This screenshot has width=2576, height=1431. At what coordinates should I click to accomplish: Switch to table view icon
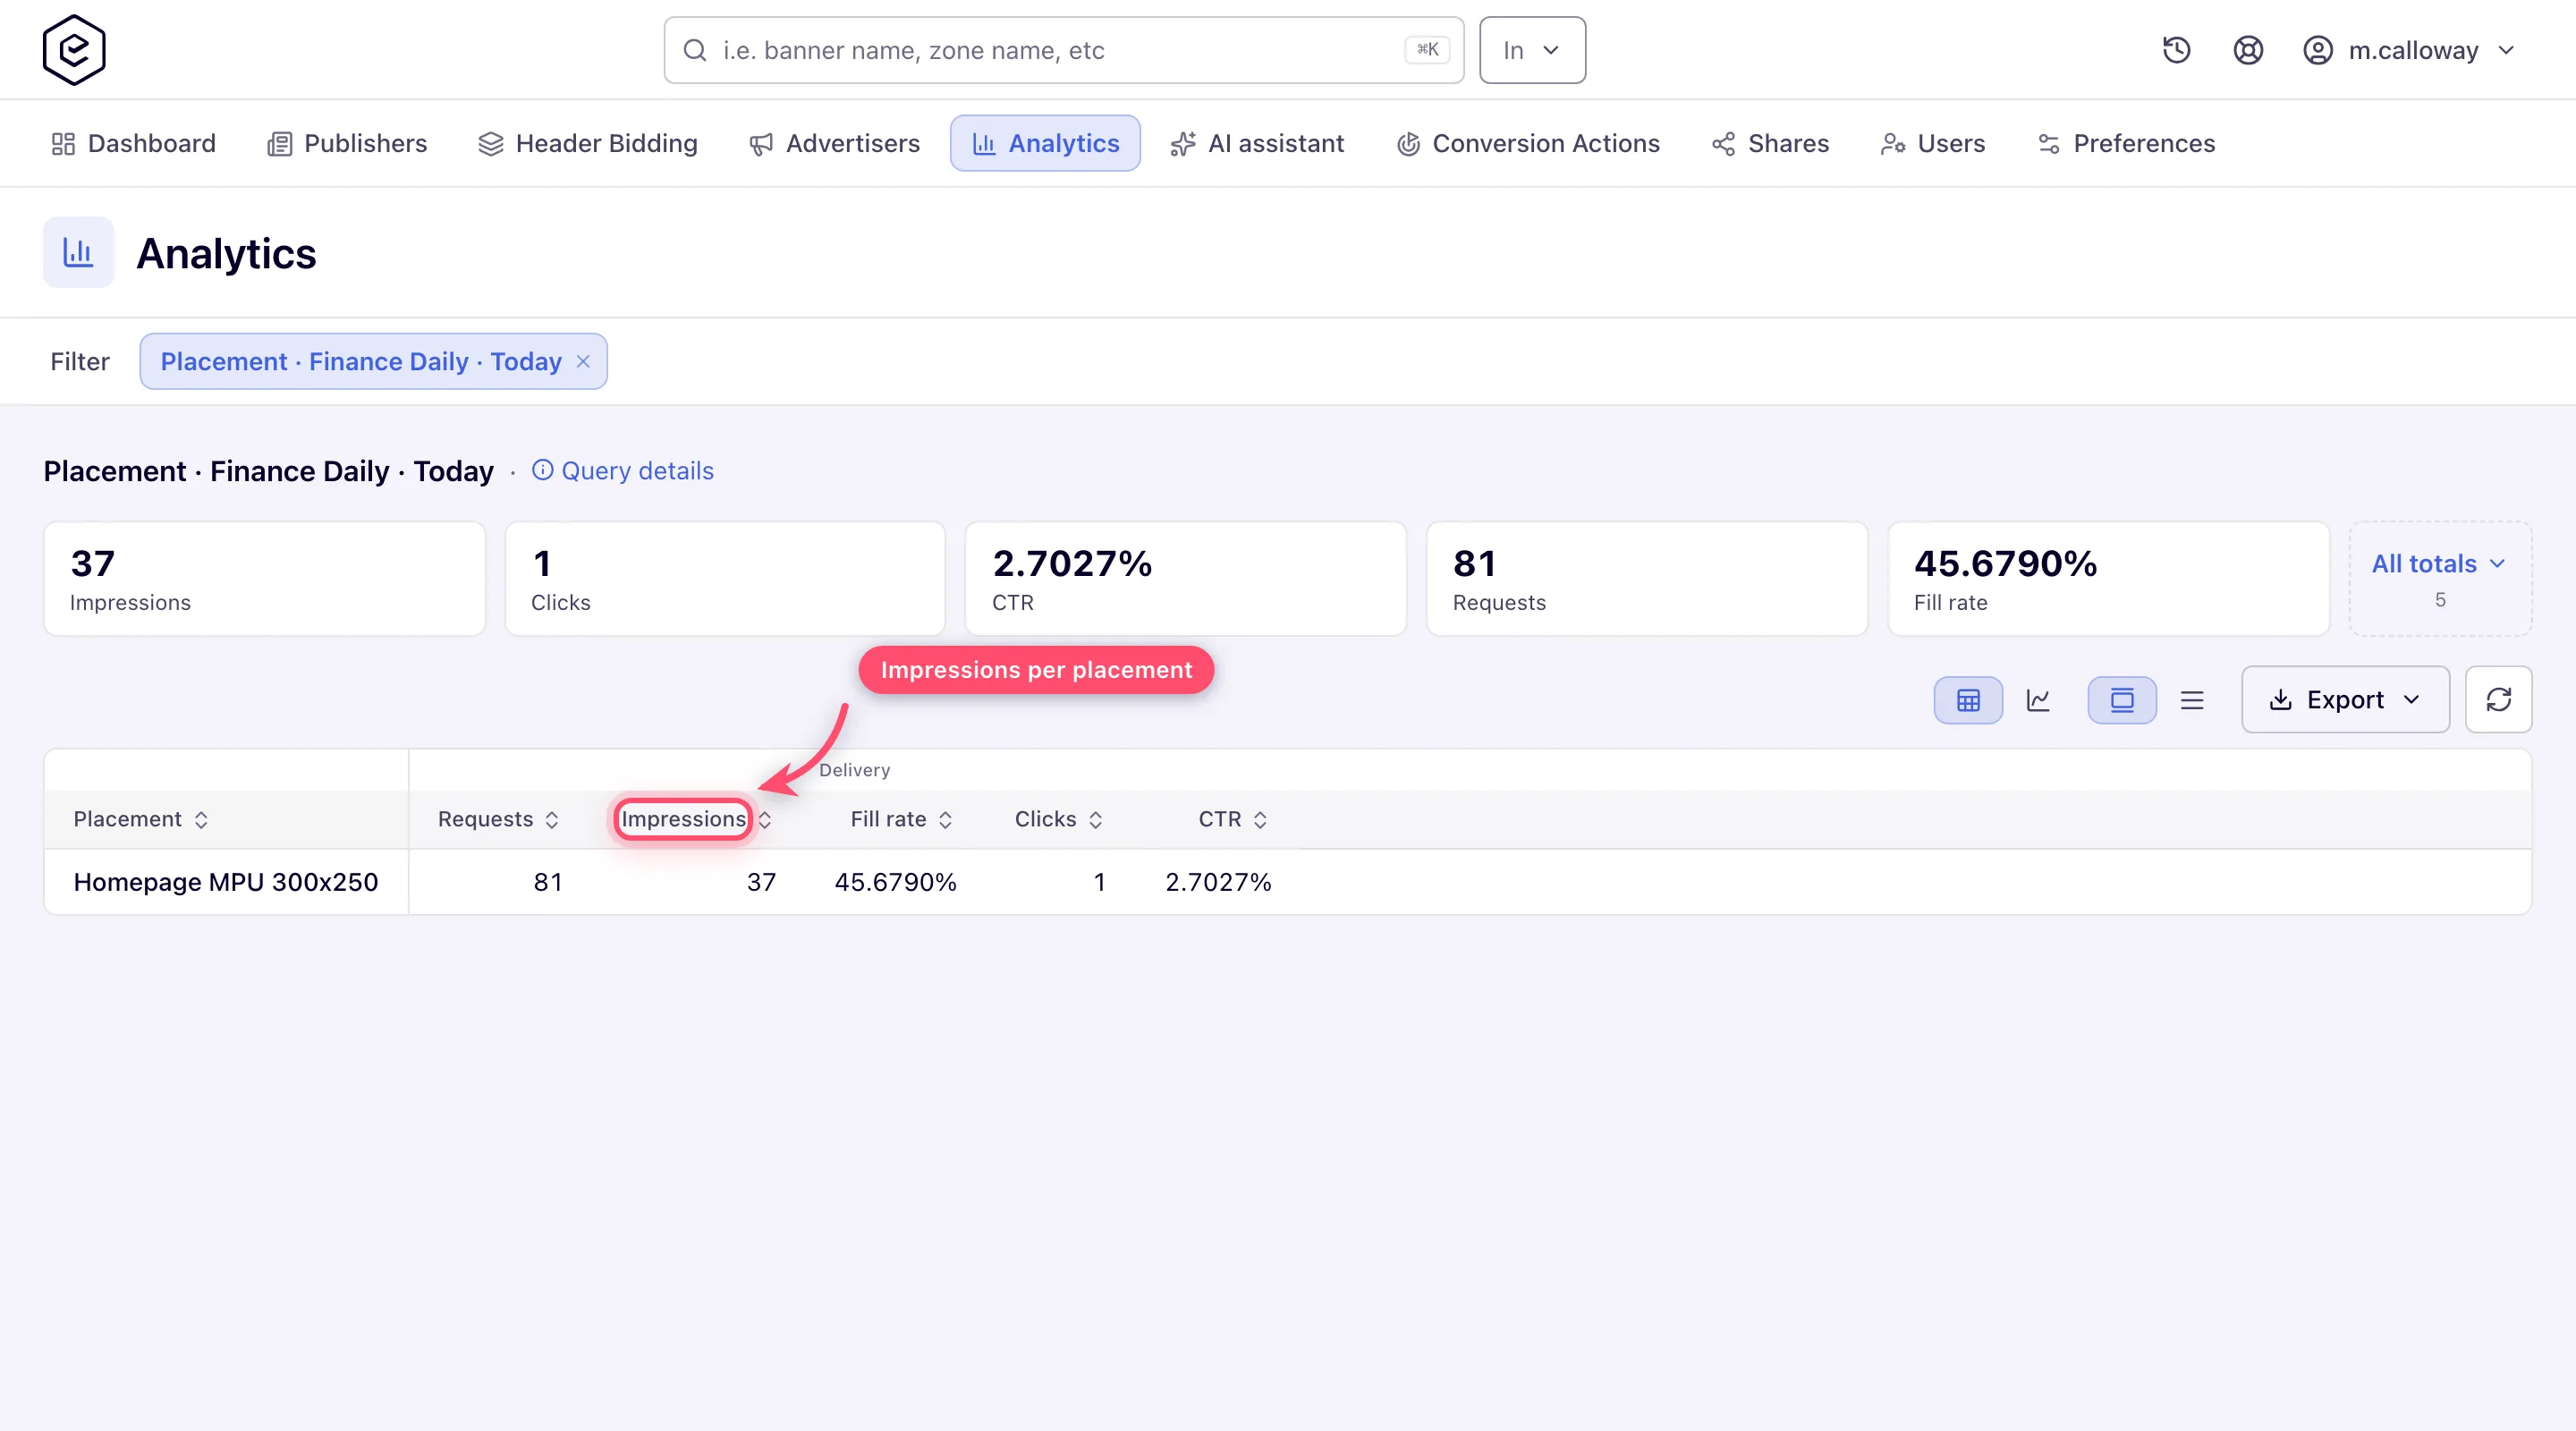[x=1968, y=700]
